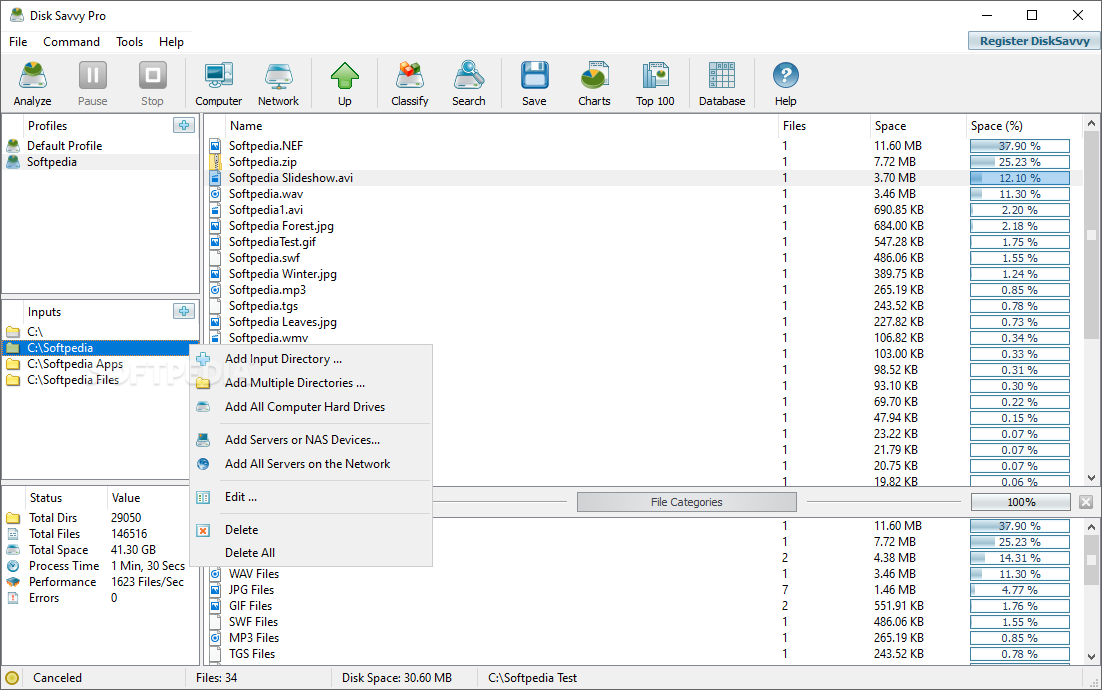Click the Softpedia.wav file icon

(x=215, y=194)
